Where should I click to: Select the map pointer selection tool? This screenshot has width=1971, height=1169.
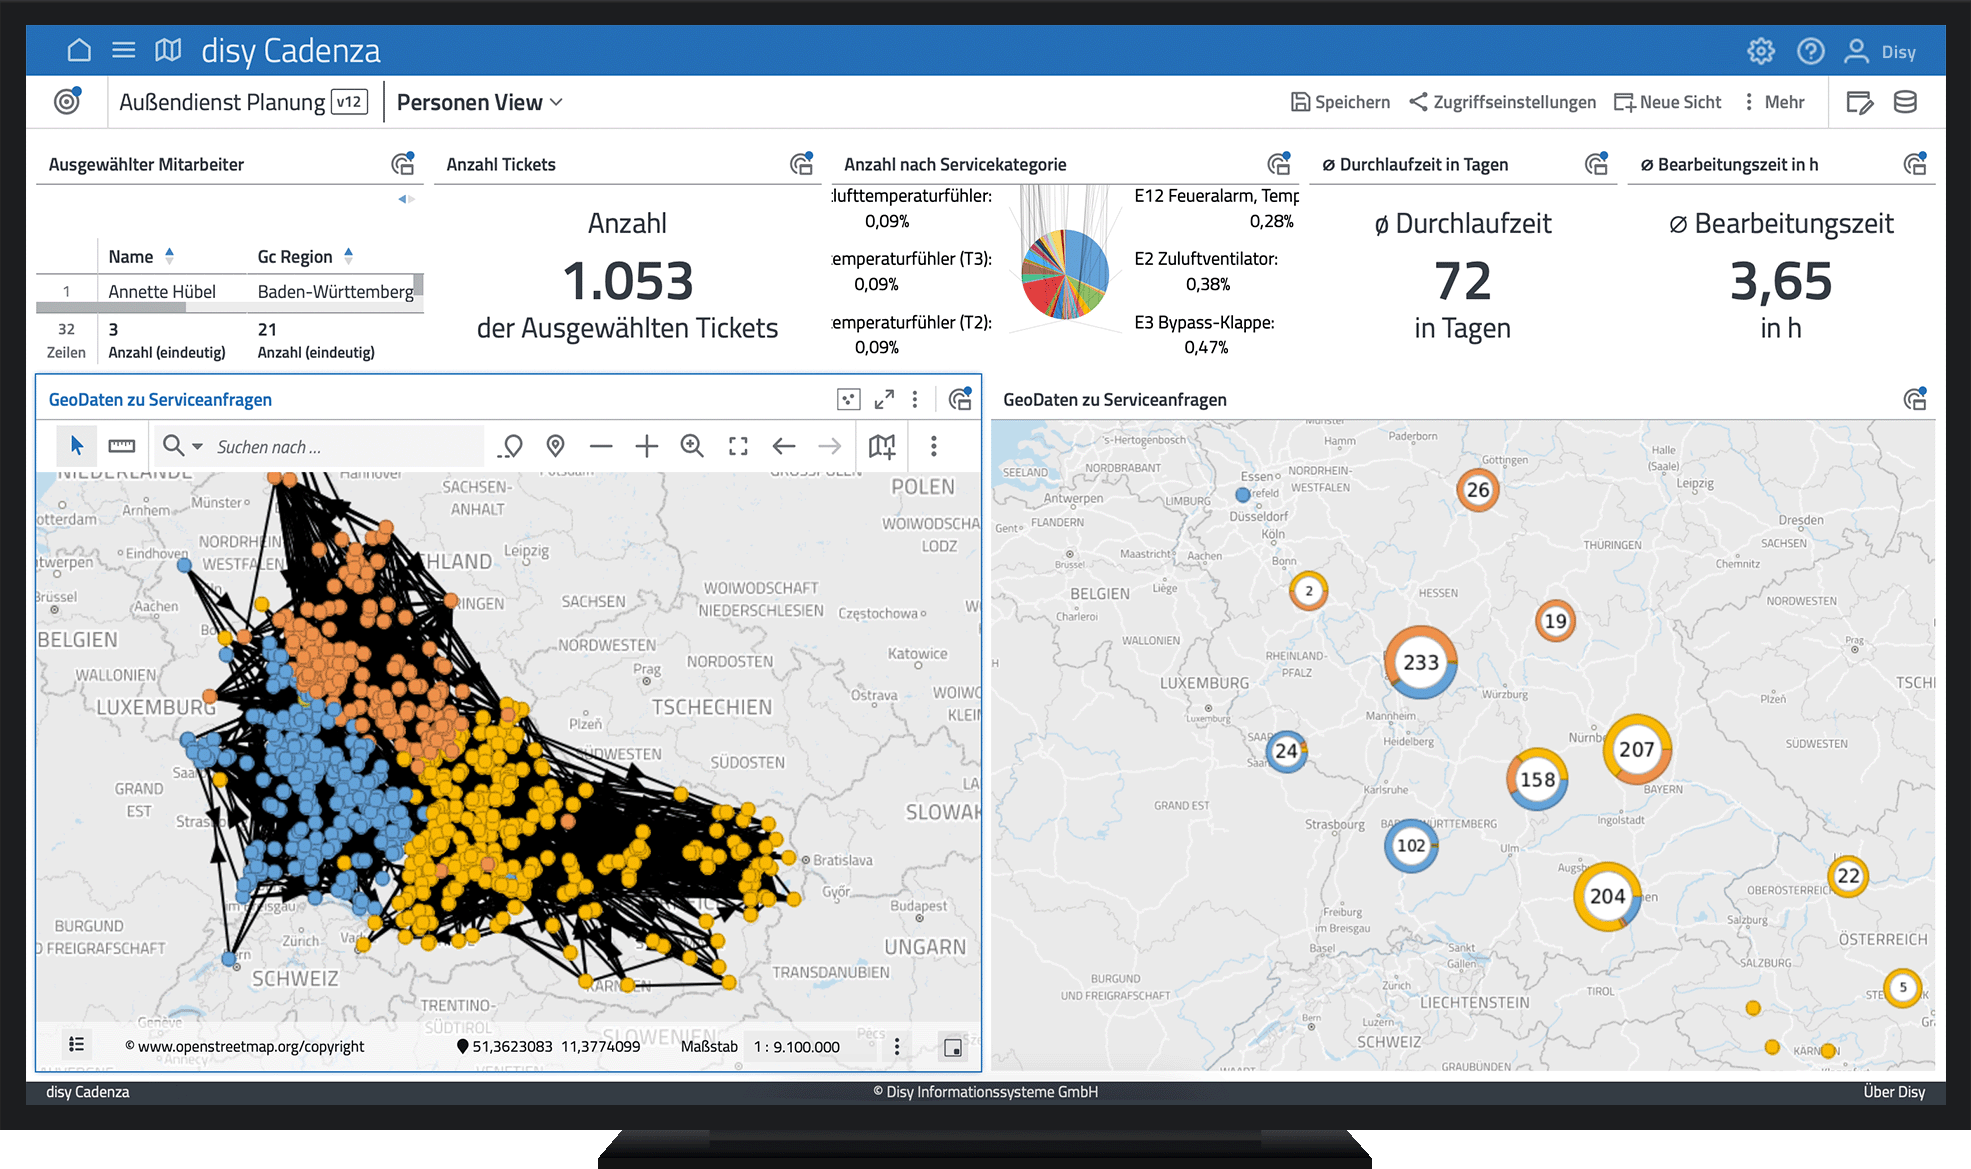coord(77,446)
